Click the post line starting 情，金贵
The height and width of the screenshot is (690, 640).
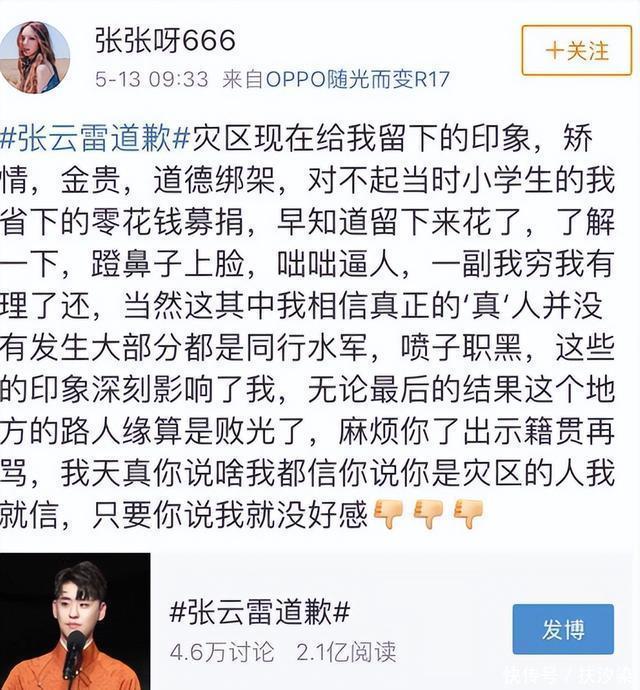pyautogui.click(x=307, y=180)
